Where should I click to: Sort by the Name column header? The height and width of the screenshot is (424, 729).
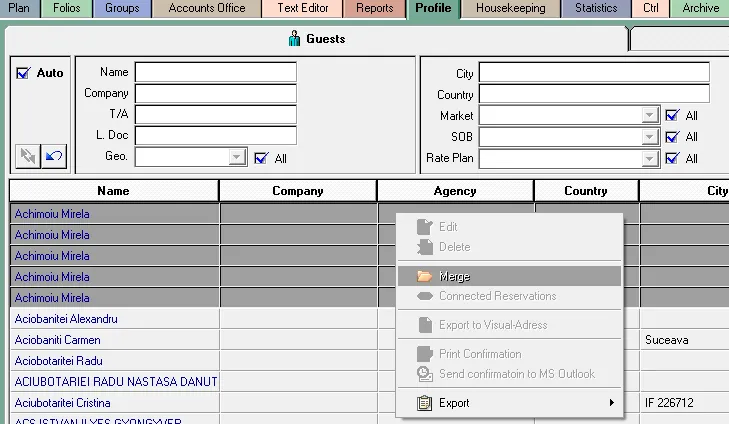[114, 191]
